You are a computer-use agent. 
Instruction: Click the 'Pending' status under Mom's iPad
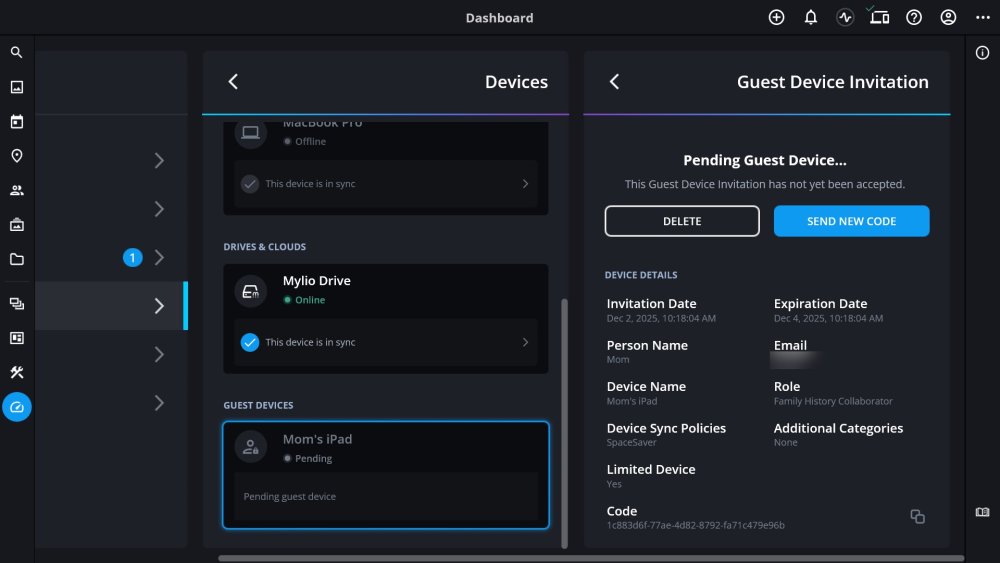313,458
